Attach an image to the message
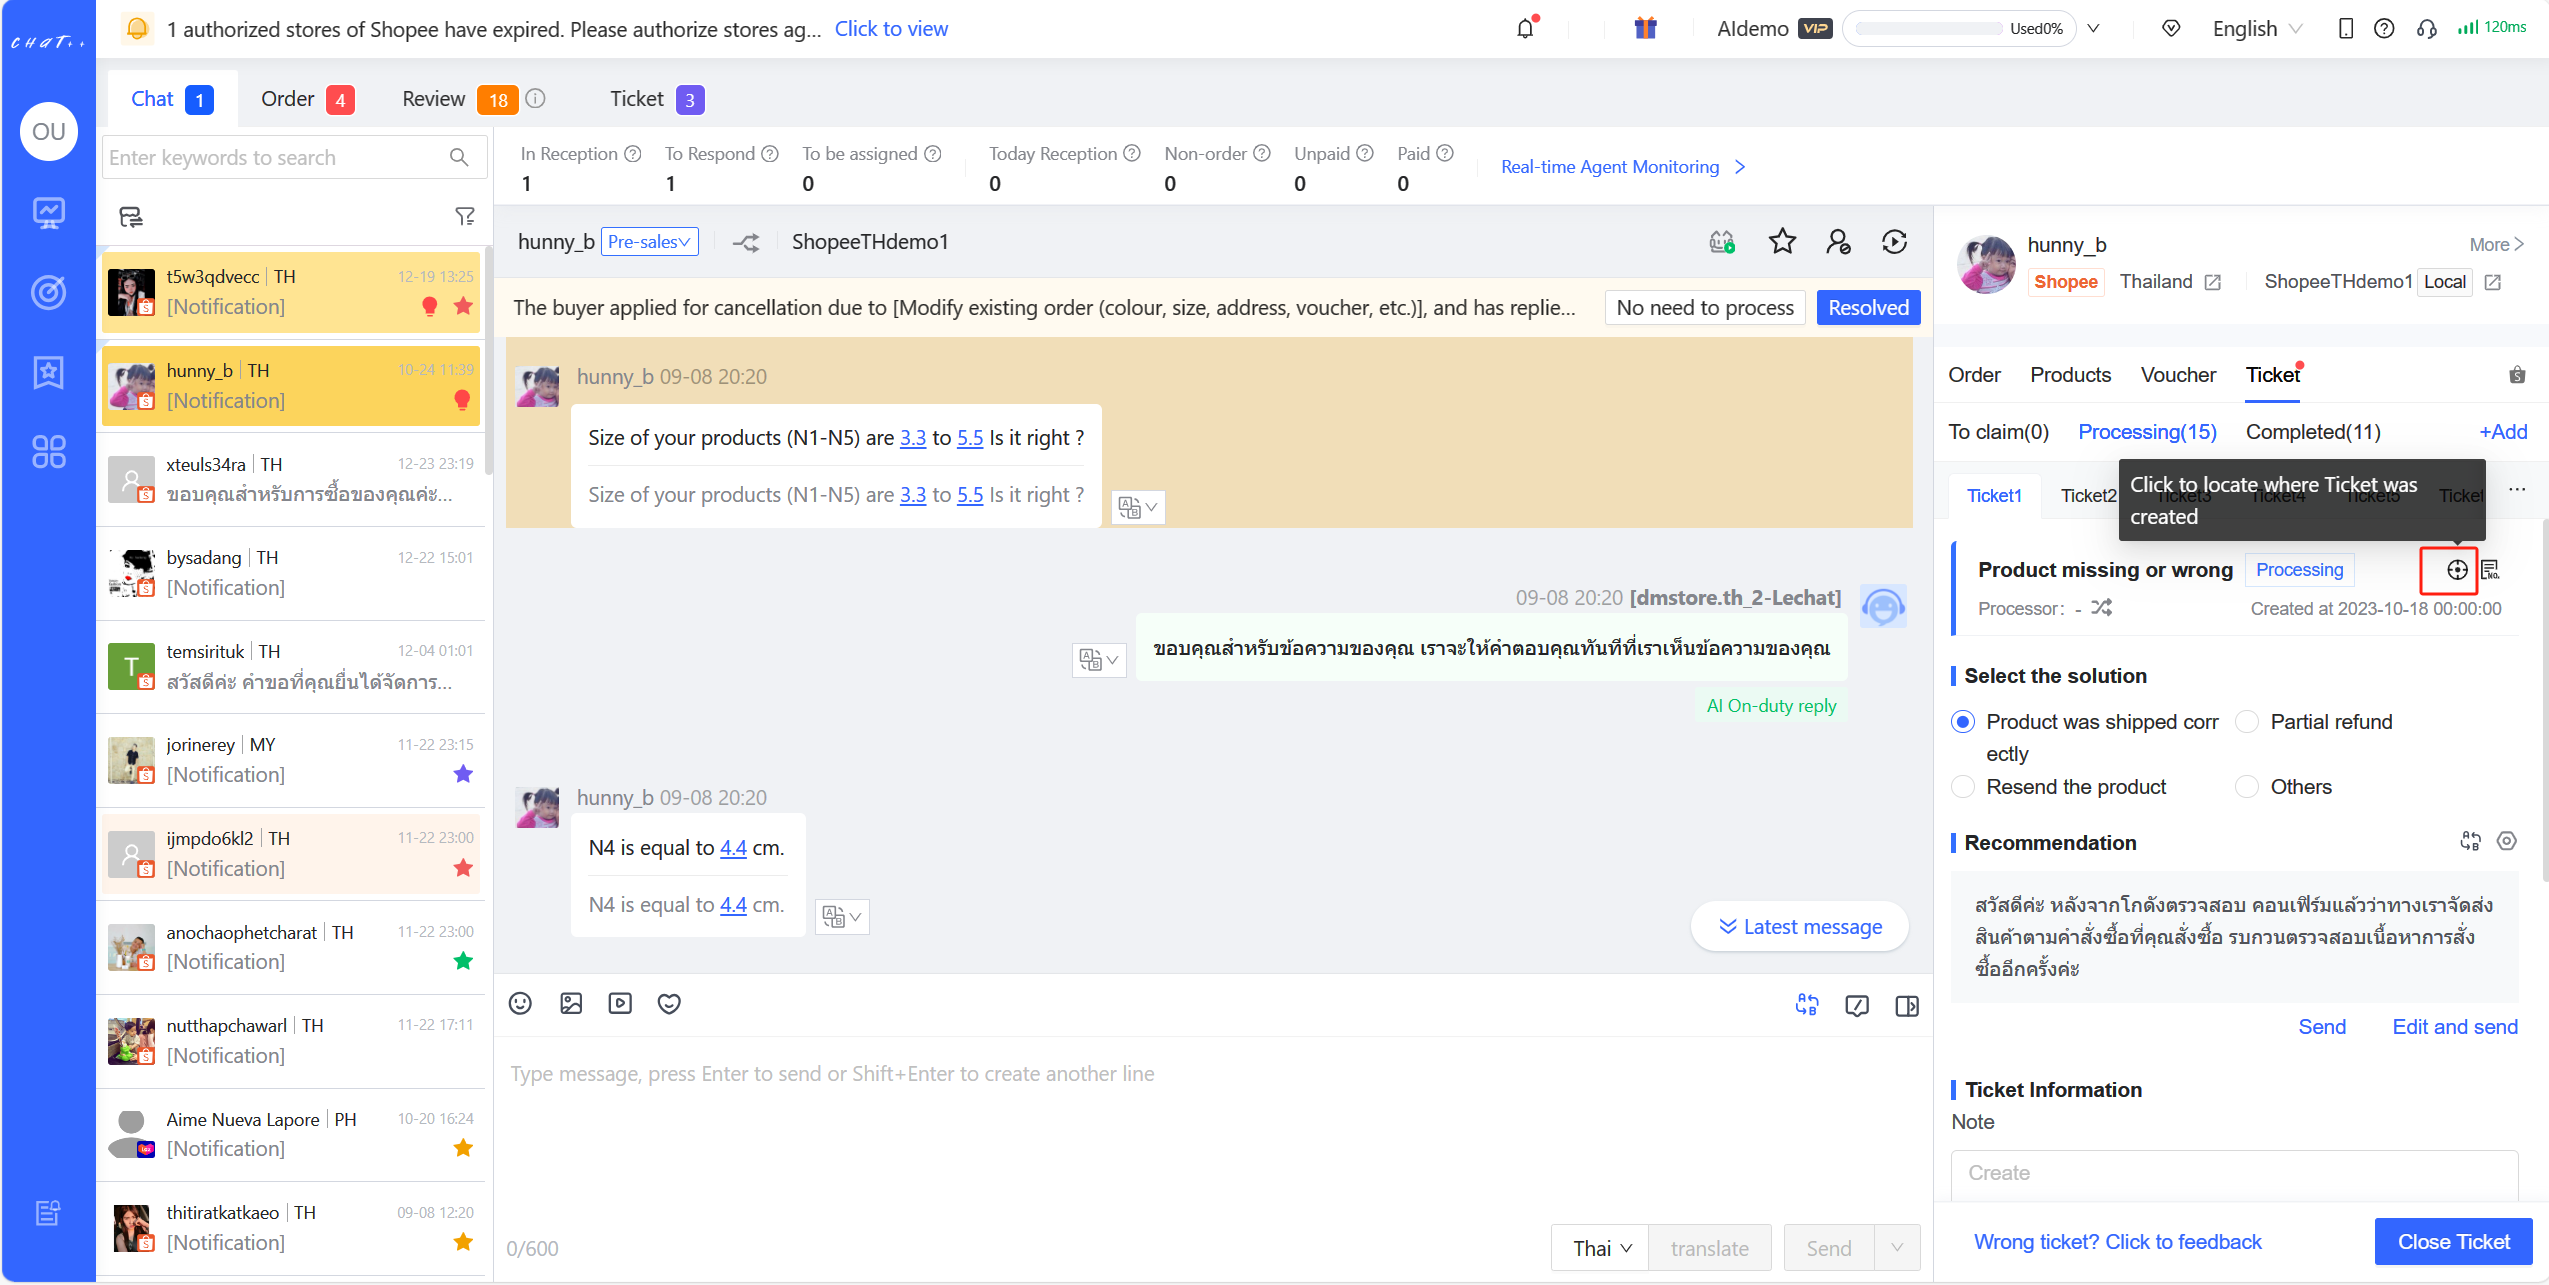Screen dimensions: 2549x1285 (571, 1003)
